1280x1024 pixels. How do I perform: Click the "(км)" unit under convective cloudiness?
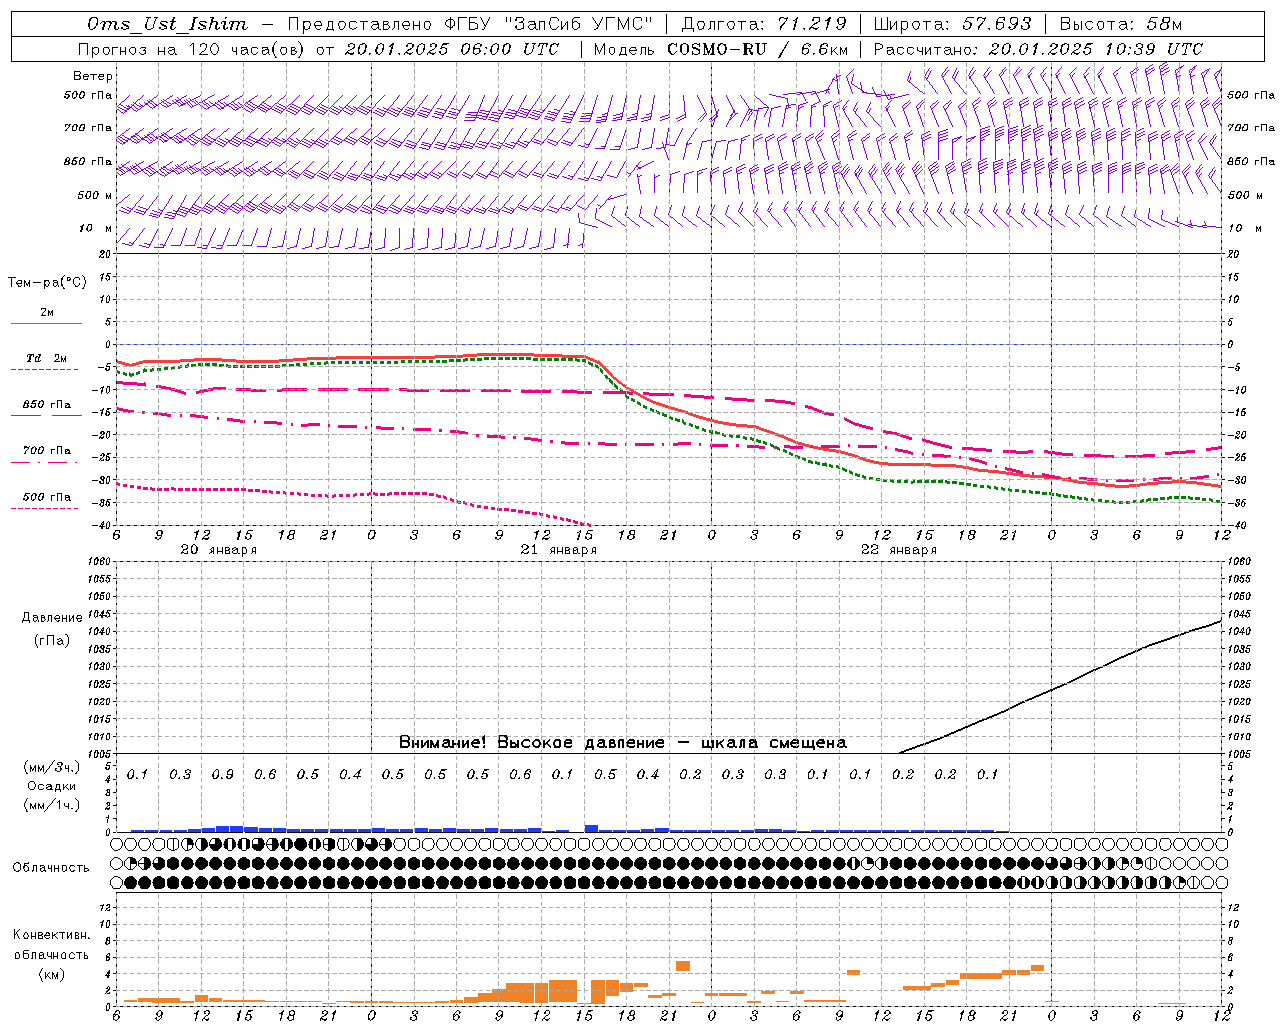point(51,974)
